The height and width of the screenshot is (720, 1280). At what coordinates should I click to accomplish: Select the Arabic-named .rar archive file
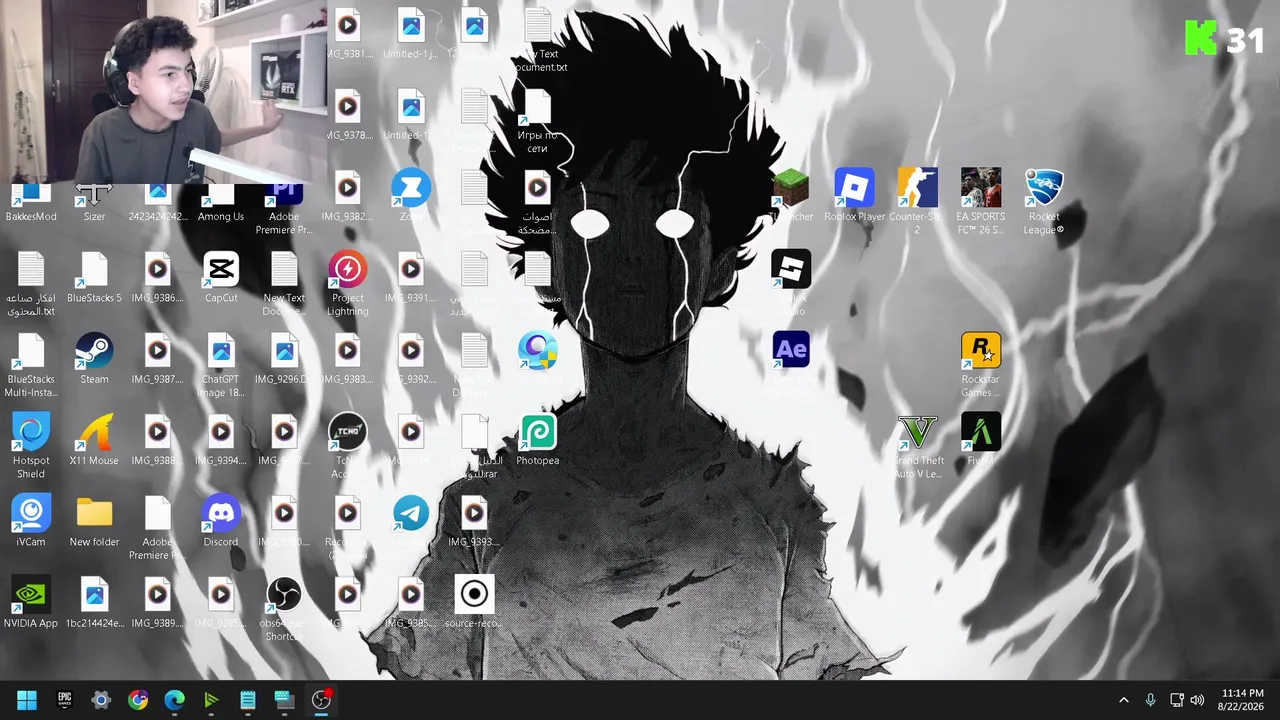[x=474, y=447]
